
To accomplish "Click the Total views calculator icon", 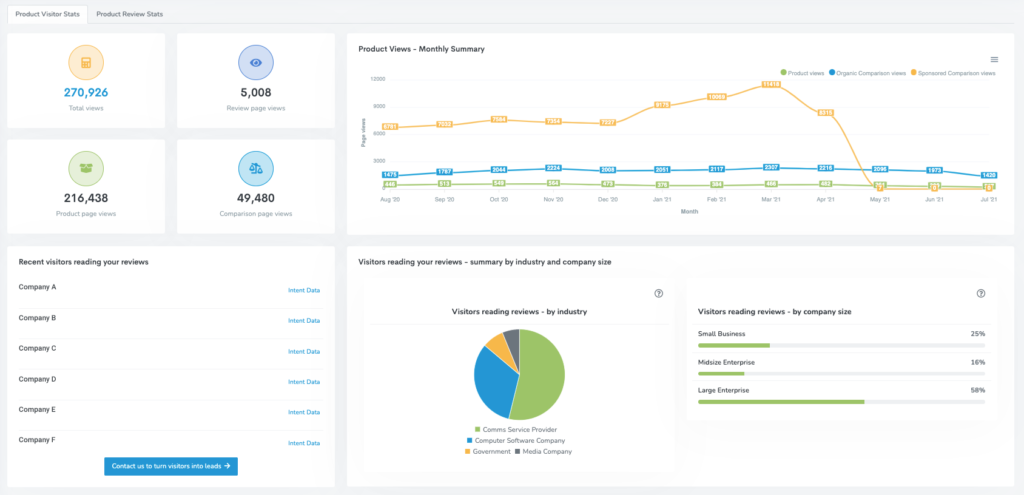I will point(86,63).
